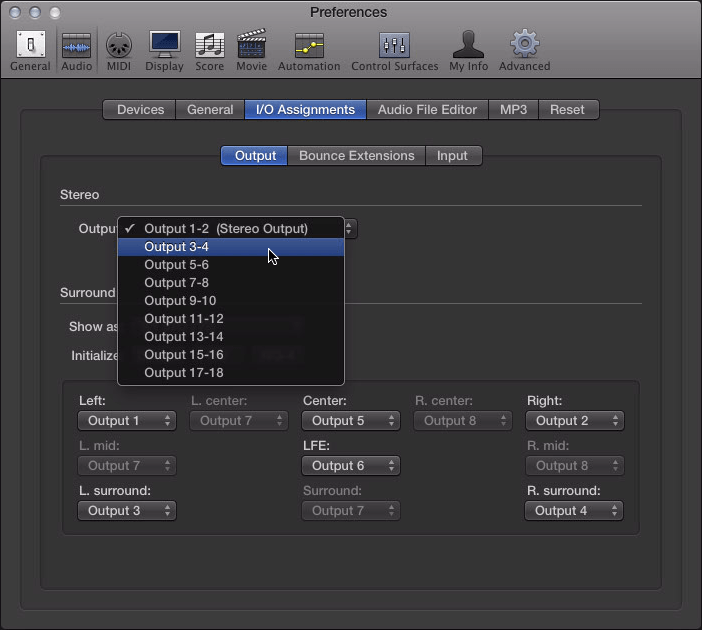The height and width of the screenshot is (630, 702).
Task: Click the Surround section heading
Action: pos(88,292)
